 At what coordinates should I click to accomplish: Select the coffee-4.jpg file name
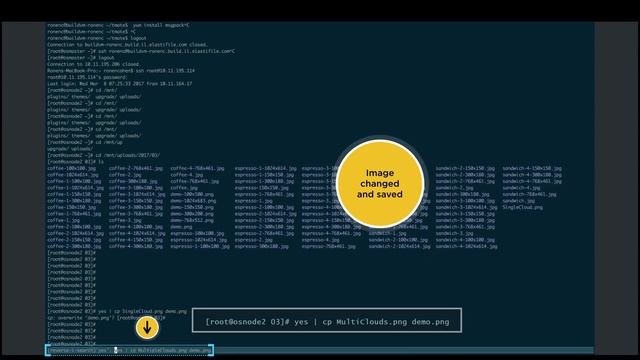tap(187, 175)
